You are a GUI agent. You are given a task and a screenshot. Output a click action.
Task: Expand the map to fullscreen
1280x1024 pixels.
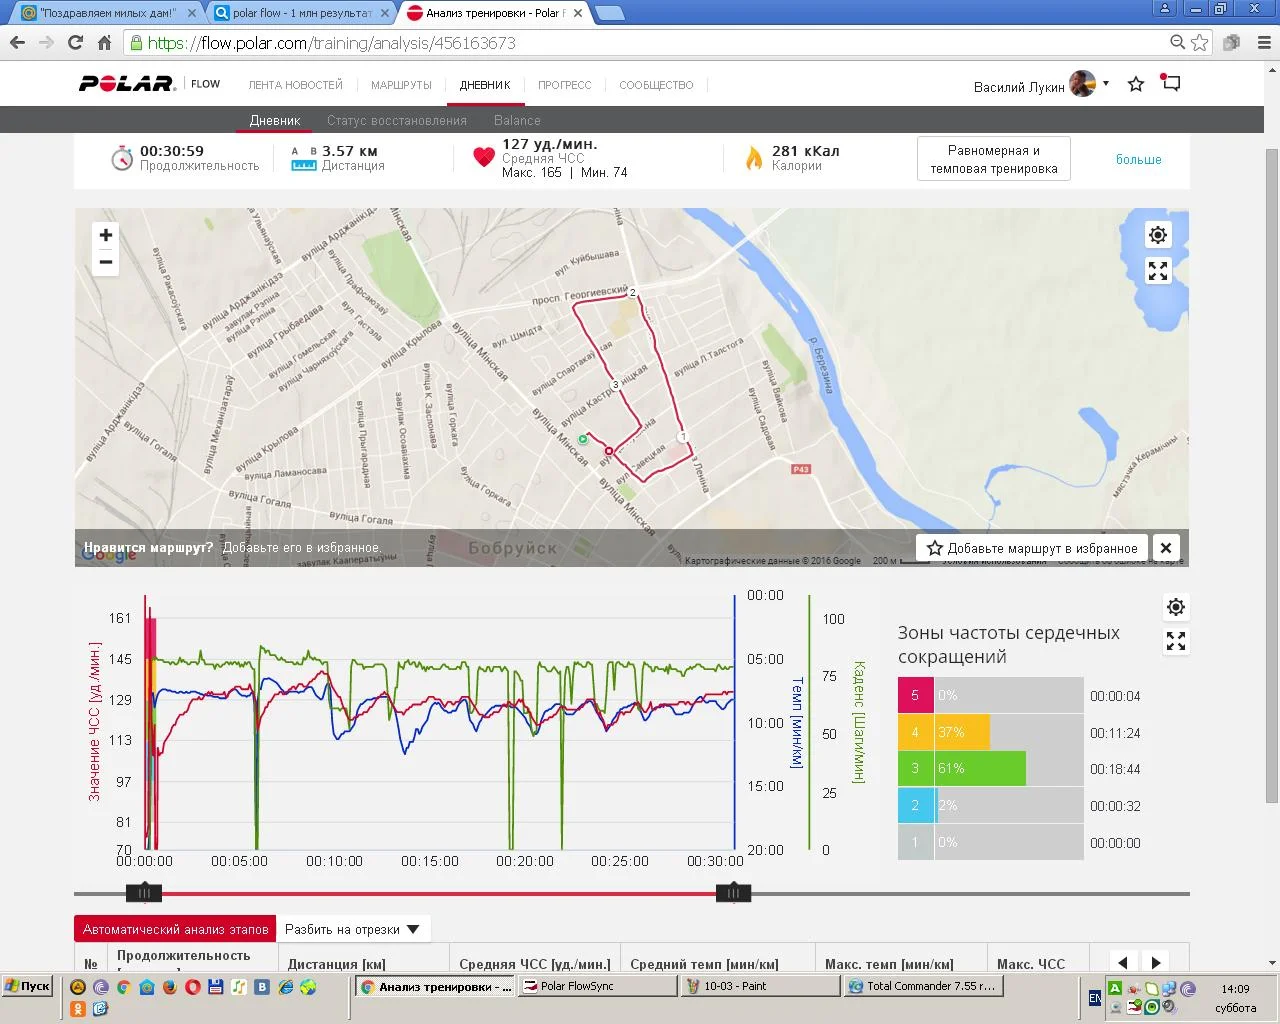click(1158, 271)
